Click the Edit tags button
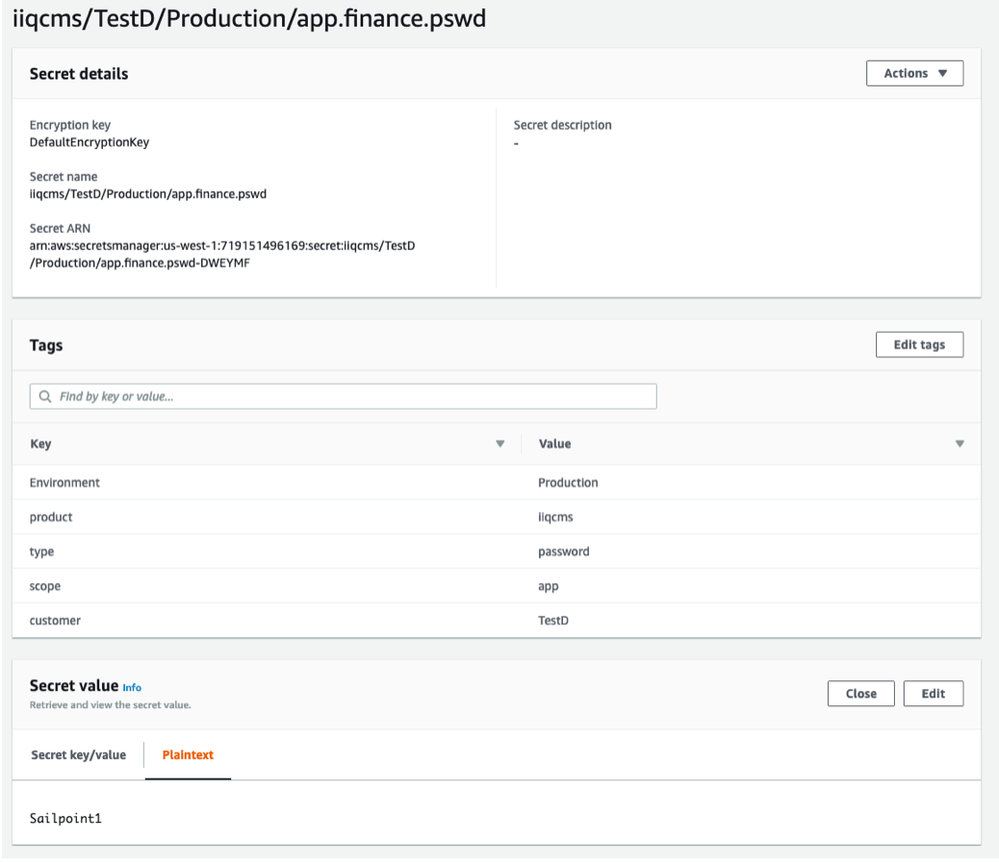Image resolution: width=999 pixels, height=862 pixels. click(919, 344)
